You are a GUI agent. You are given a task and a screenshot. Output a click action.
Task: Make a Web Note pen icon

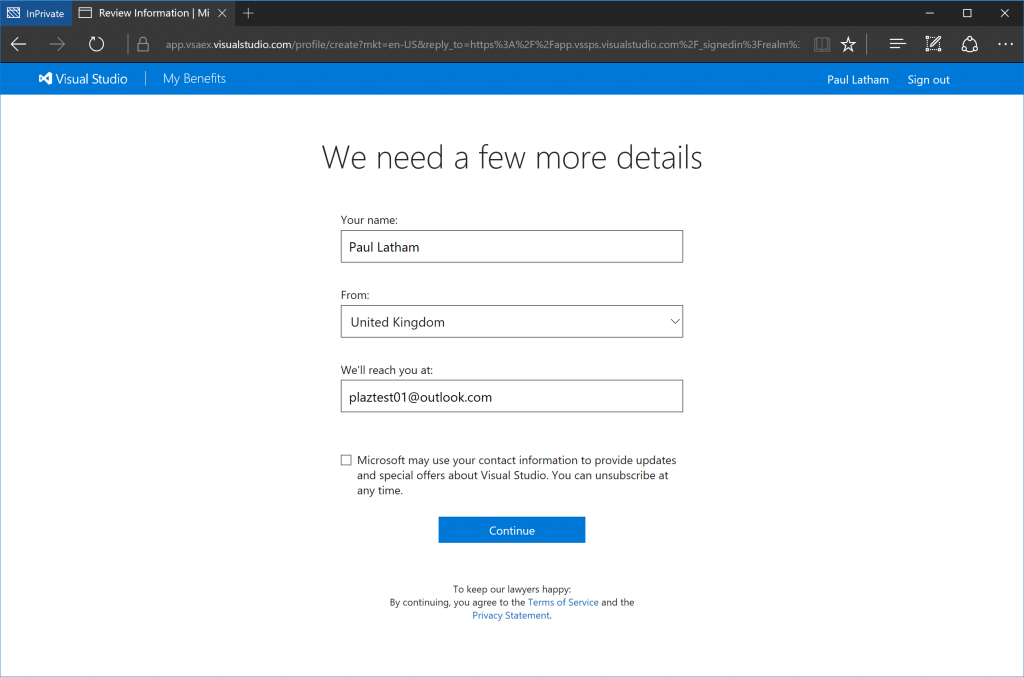933,44
